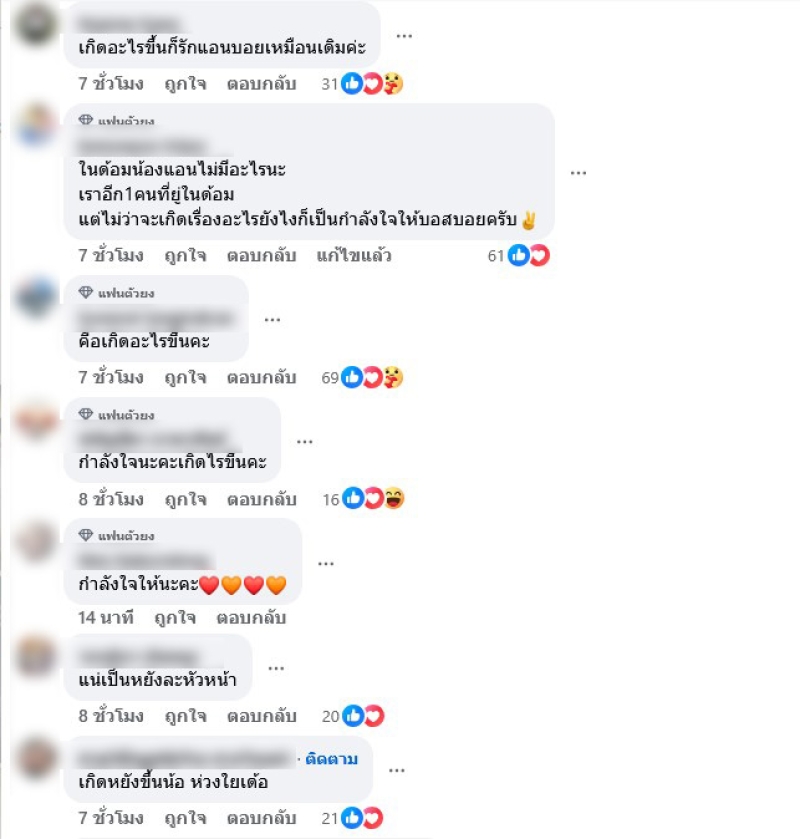Click the laughing reaction emoji on the 16-reaction comment
The width and height of the screenshot is (800, 839).
click(394, 498)
